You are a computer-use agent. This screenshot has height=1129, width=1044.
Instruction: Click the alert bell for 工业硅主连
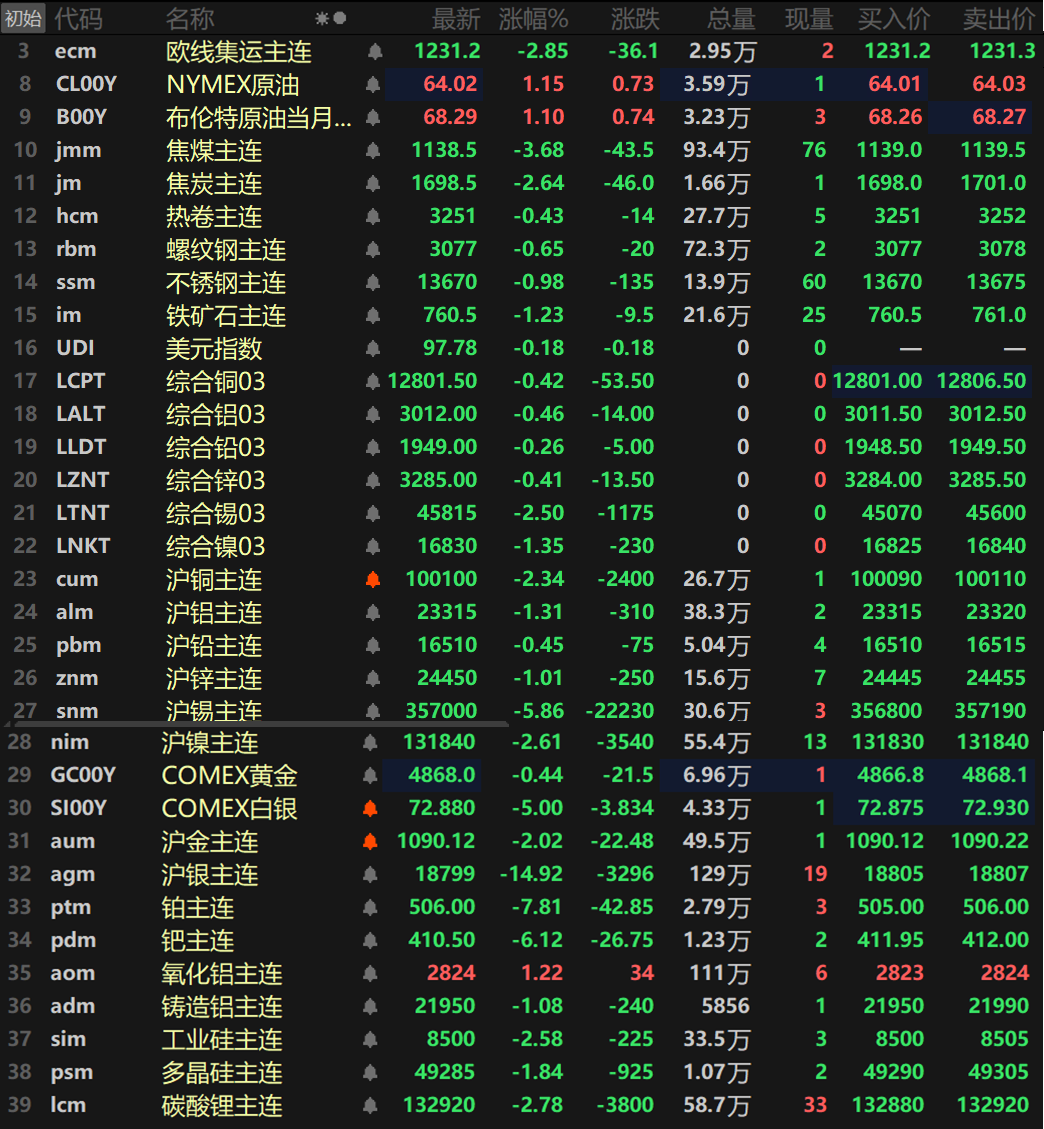372,1039
